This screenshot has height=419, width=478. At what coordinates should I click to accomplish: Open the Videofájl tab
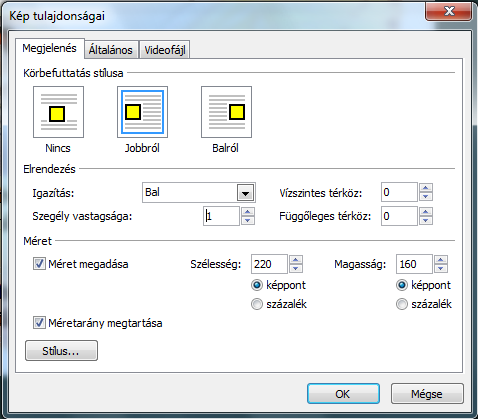tap(165, 50)
